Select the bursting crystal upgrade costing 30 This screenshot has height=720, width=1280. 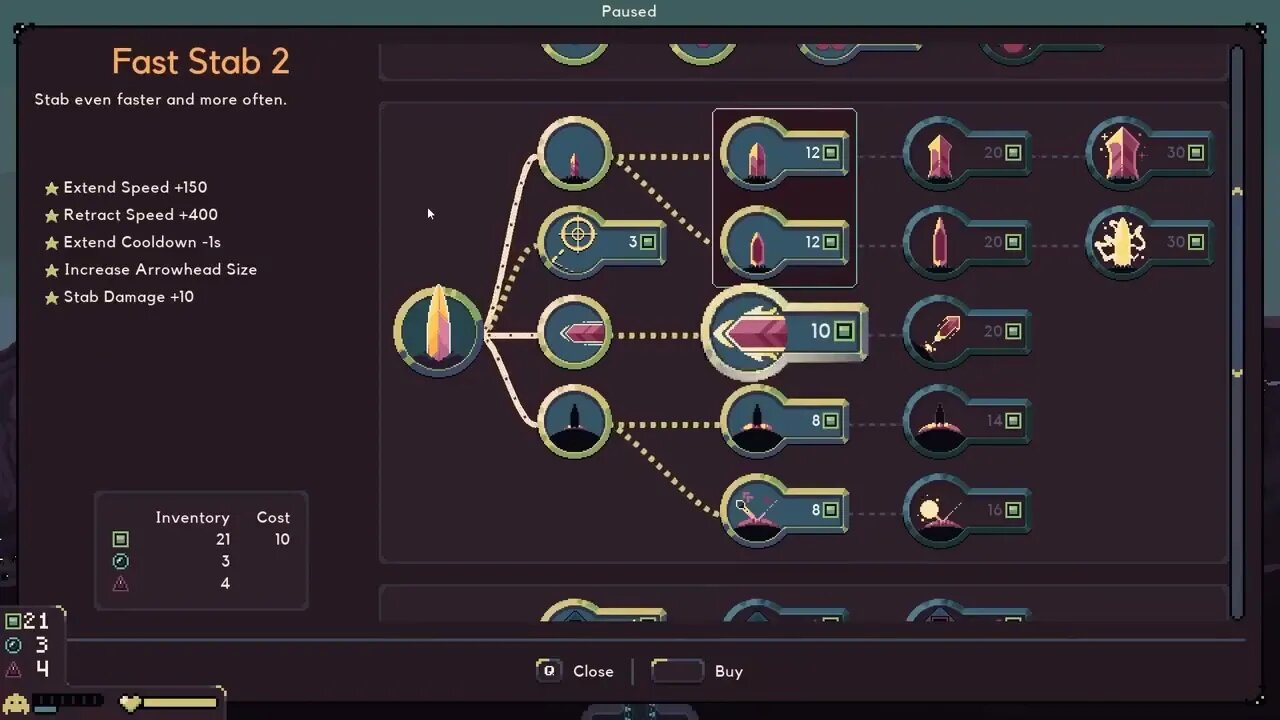pyautogui.click(x=1150, y=242)
